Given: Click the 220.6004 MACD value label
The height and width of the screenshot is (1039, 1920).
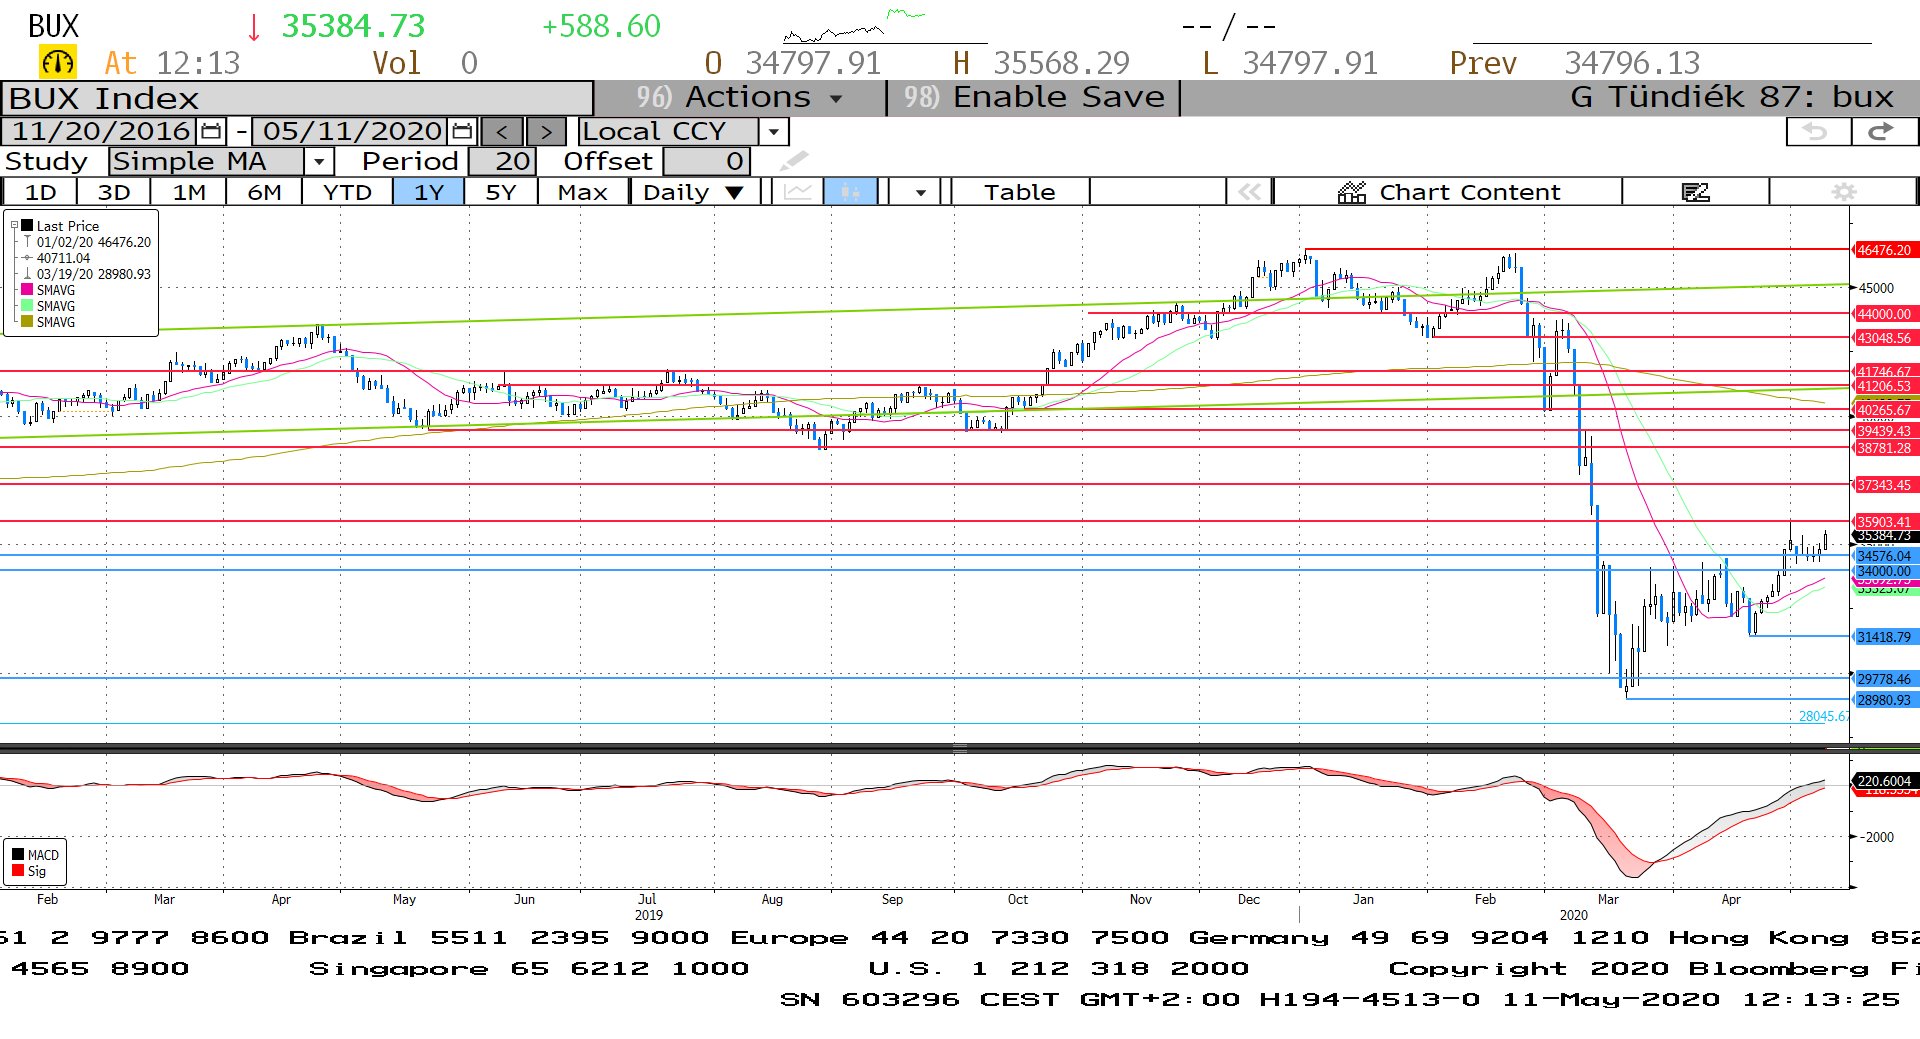Looking at the screenshot, I should click(x=1885, y=781).
